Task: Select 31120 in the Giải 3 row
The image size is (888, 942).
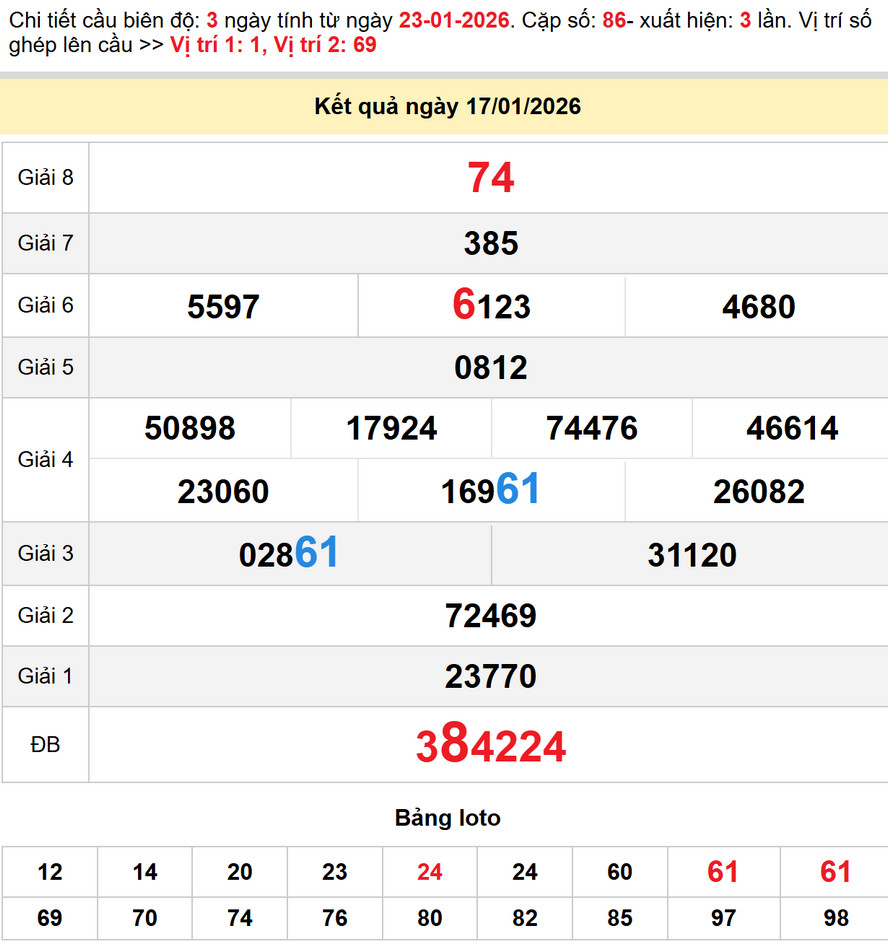Action: (x=690, y=553)
